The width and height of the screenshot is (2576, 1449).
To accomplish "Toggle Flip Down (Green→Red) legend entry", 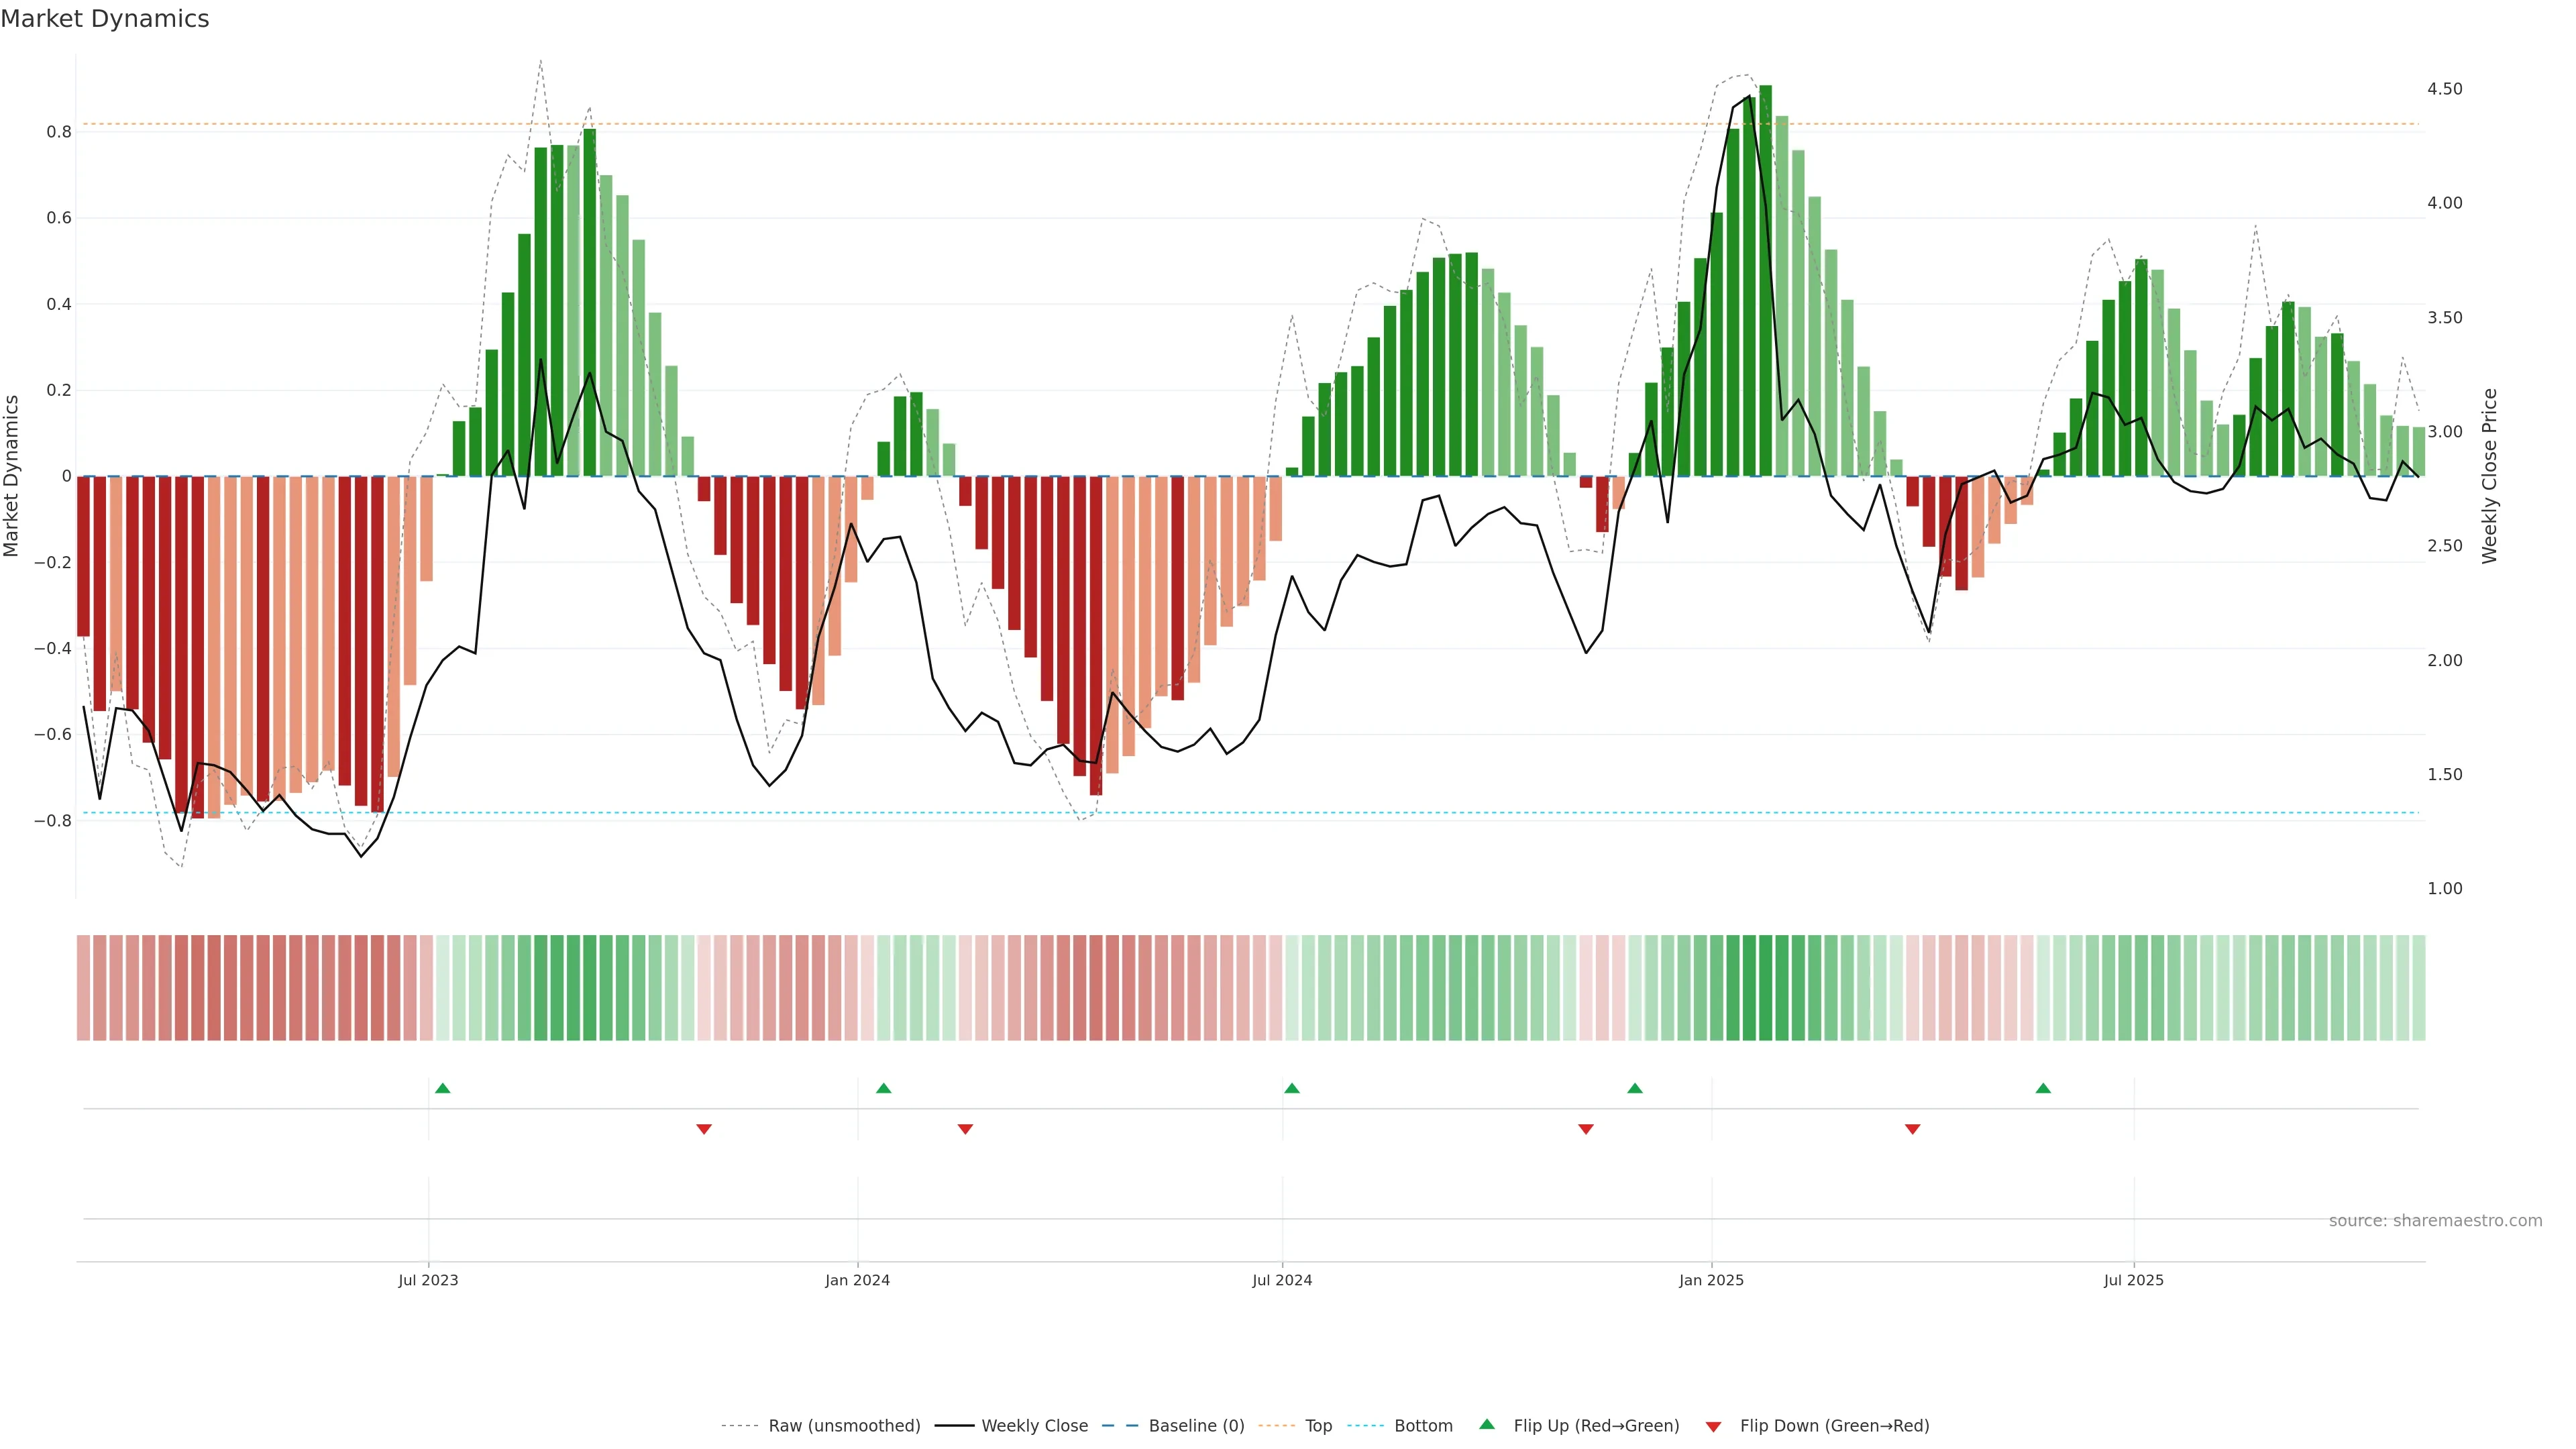I will coord(1834,1426).
